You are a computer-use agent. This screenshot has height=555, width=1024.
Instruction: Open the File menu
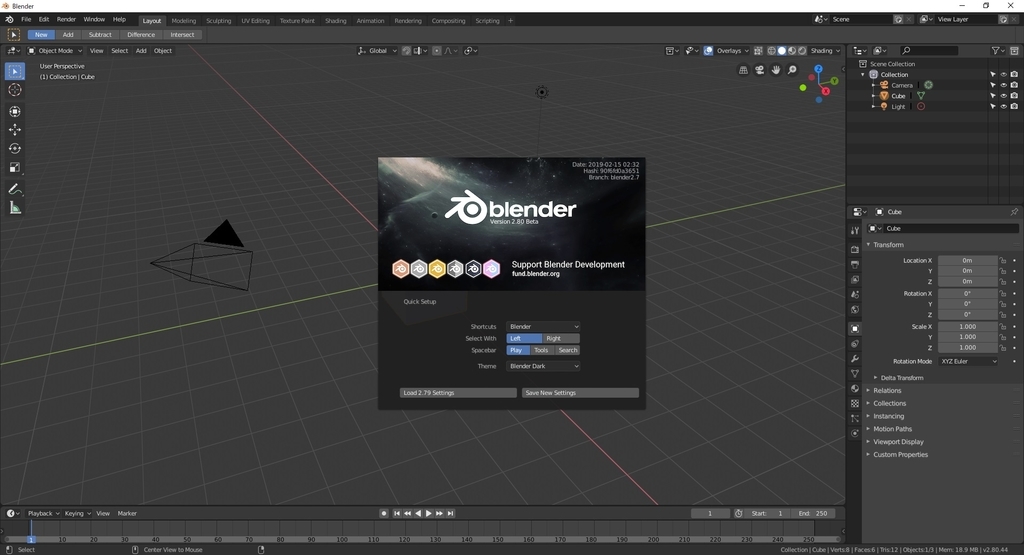coord(26,20)
